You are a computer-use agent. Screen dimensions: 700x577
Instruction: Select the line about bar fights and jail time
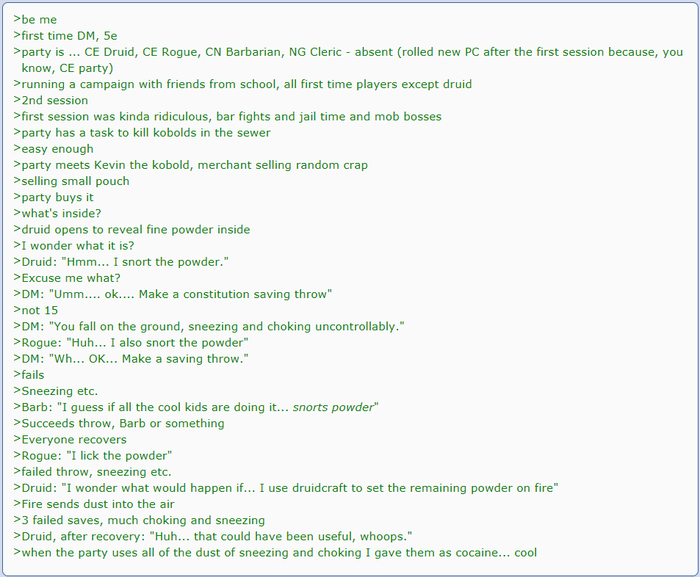click(x=227, y=116)
